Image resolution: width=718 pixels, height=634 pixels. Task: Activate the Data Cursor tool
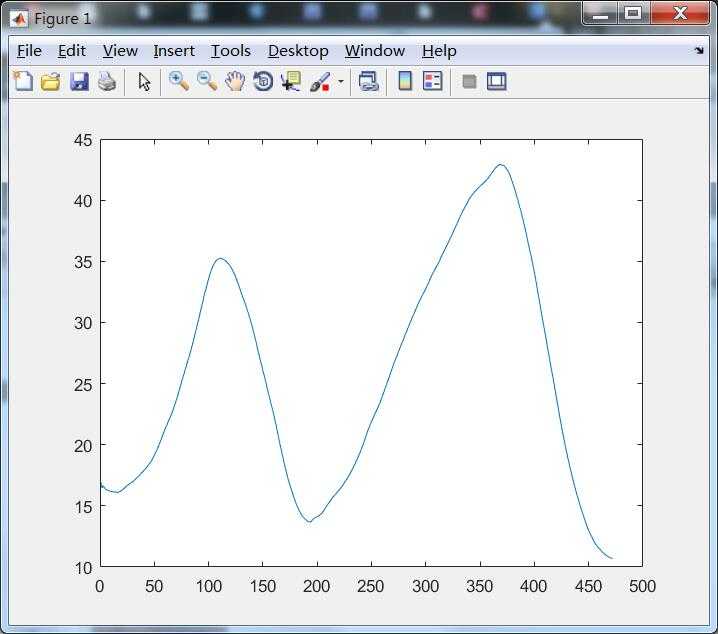[x=291, y=81]
